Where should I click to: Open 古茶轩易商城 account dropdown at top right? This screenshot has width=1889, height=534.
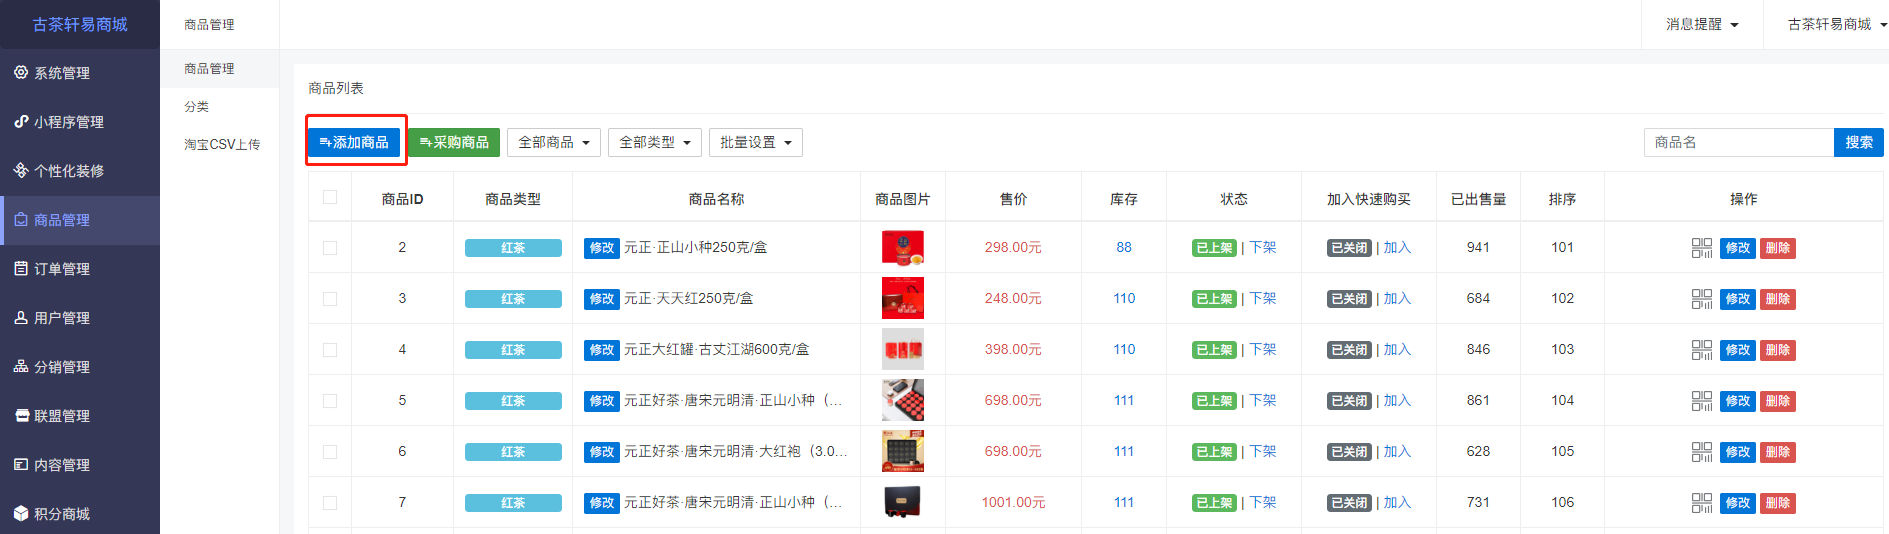click(x=1835, y=24)
